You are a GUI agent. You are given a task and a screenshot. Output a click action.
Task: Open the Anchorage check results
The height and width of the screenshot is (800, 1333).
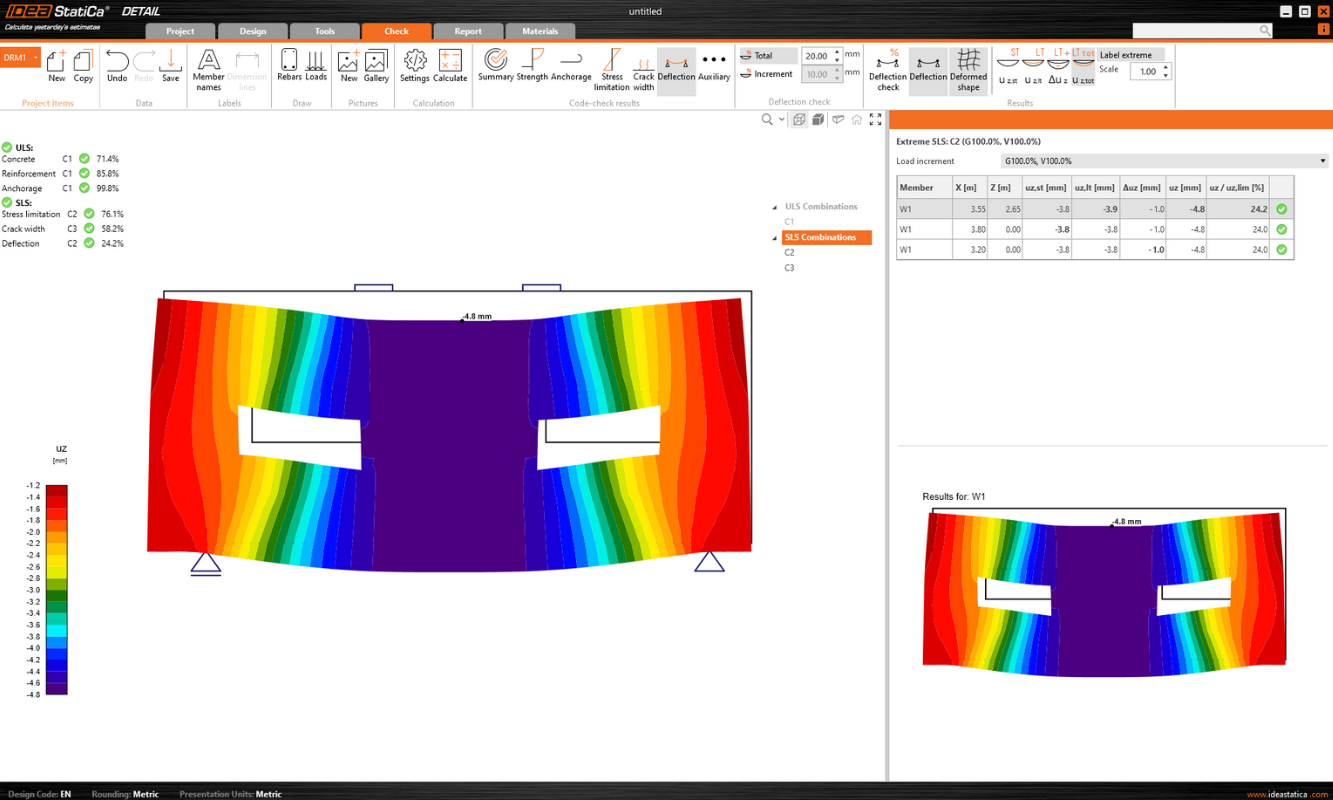tap(571, 65)
